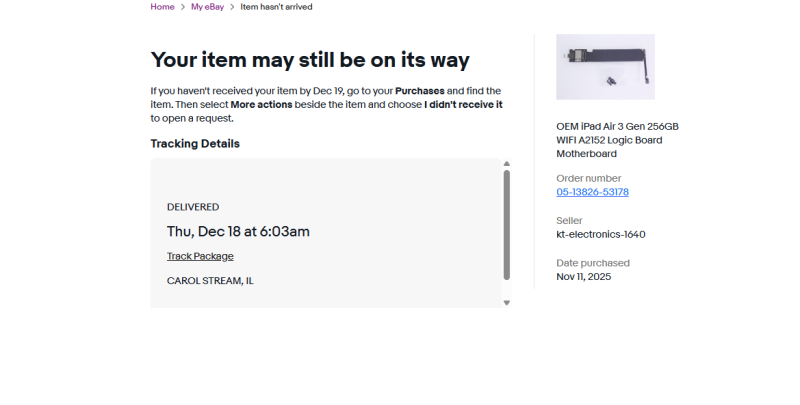
Task: Open the Track Package link
Action: coord(200,256)
